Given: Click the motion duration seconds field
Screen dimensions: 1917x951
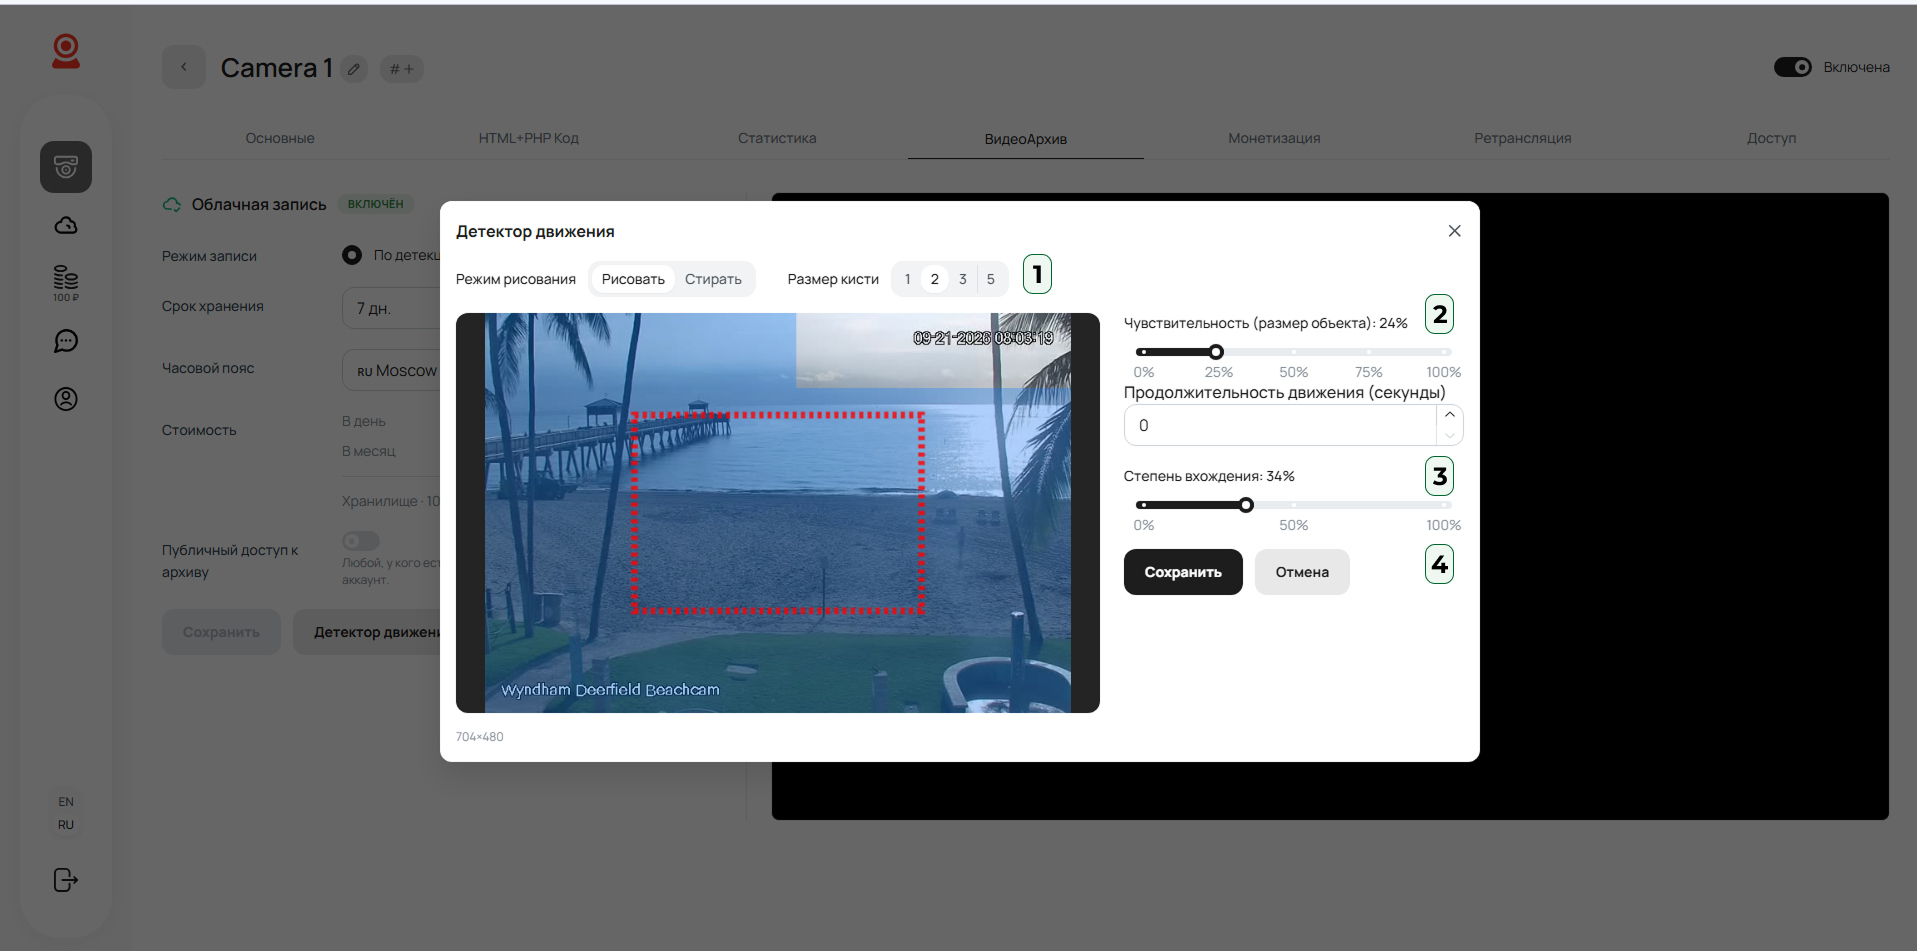Looking at the screenshot, I should 1281,425.
